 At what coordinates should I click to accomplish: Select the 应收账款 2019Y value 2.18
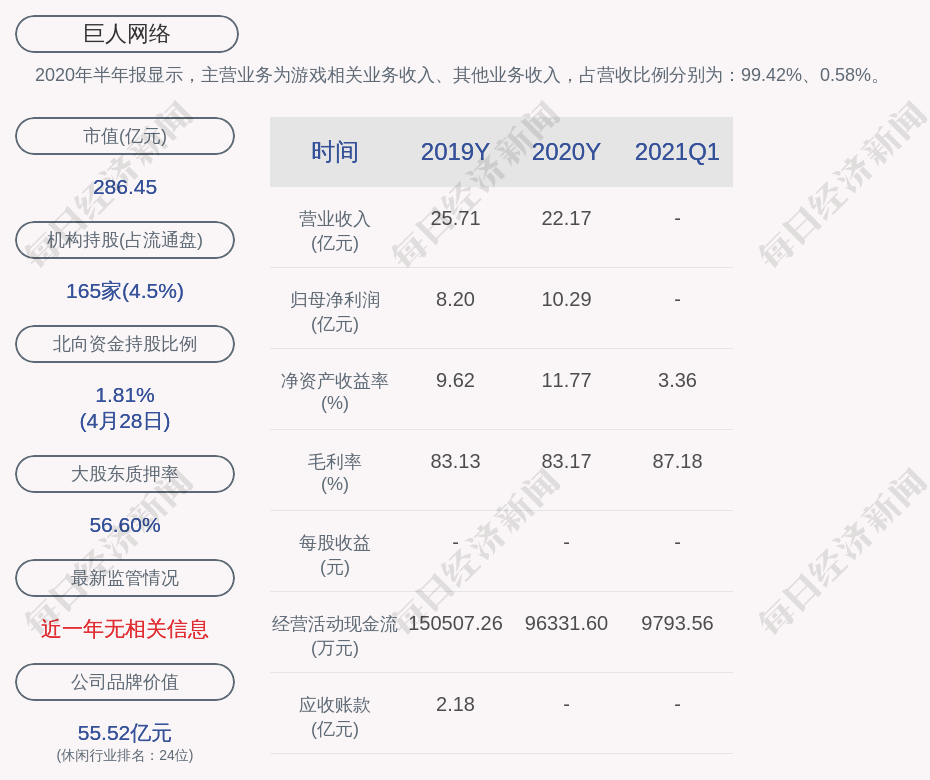[x=455, y=704]
